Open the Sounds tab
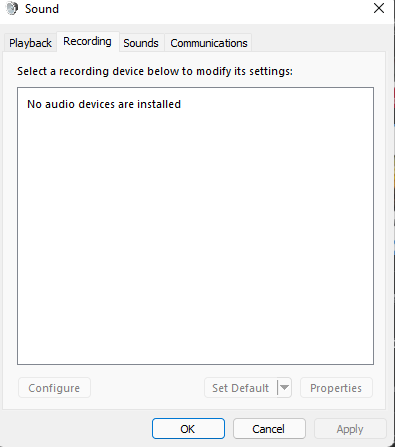Image resolution: width=395 pixels, height=447 pixels. [141, 43]
